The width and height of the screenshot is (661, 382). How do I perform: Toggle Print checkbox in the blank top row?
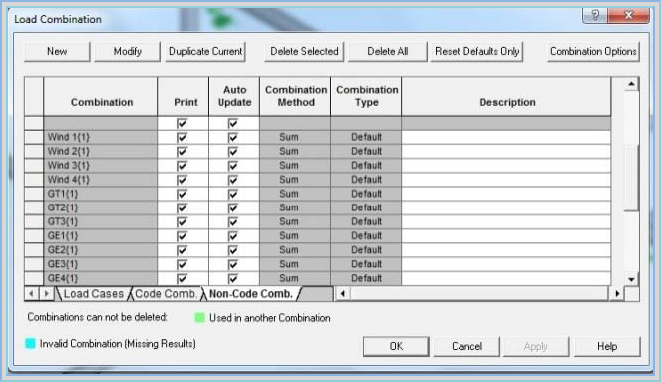tap(182, 124)
